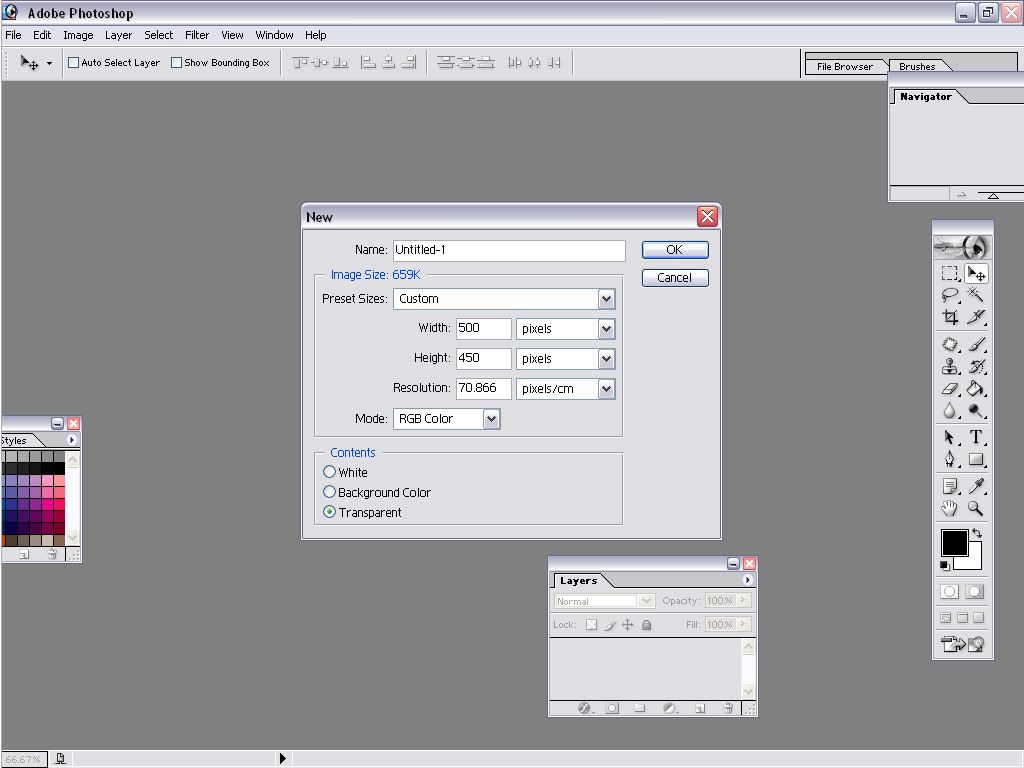The height and width of the screenshot is (768, 1024).
Task: Select the Move tool in toolbox
Action: (976, 274)
